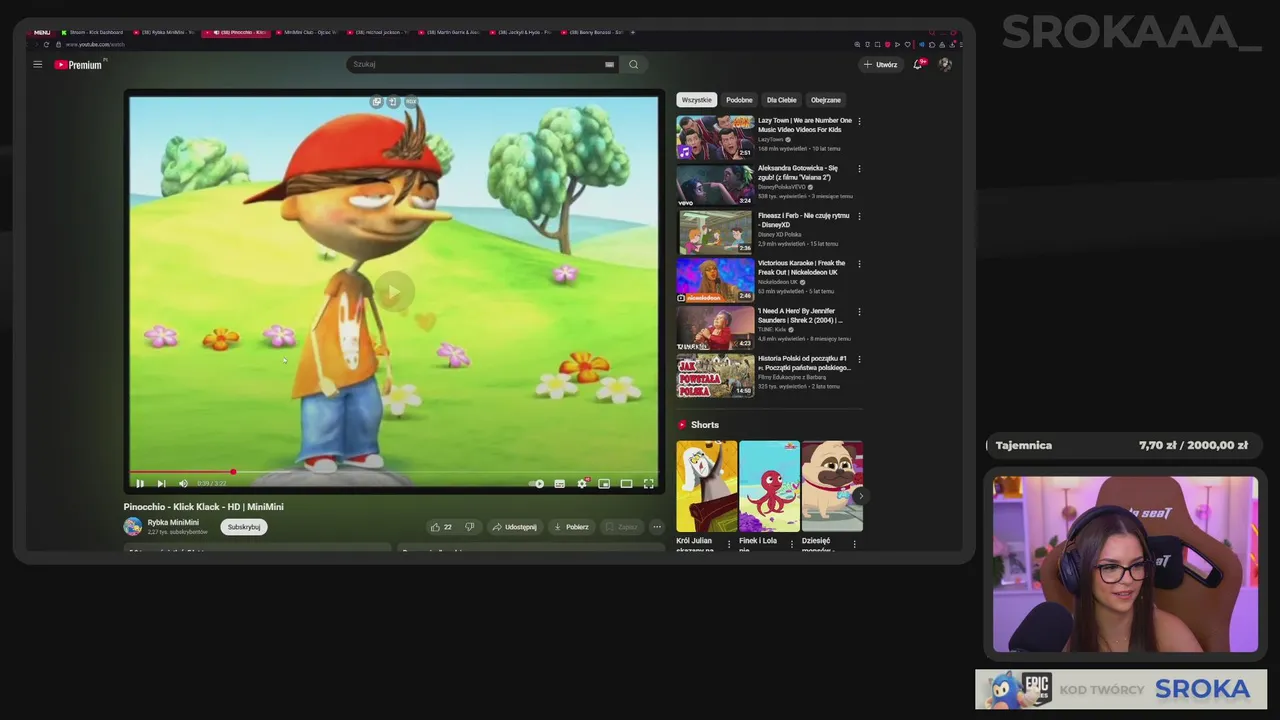Click the on-screen keyboard icon in search
1280x720 pixels.
(x=609, y=65)
